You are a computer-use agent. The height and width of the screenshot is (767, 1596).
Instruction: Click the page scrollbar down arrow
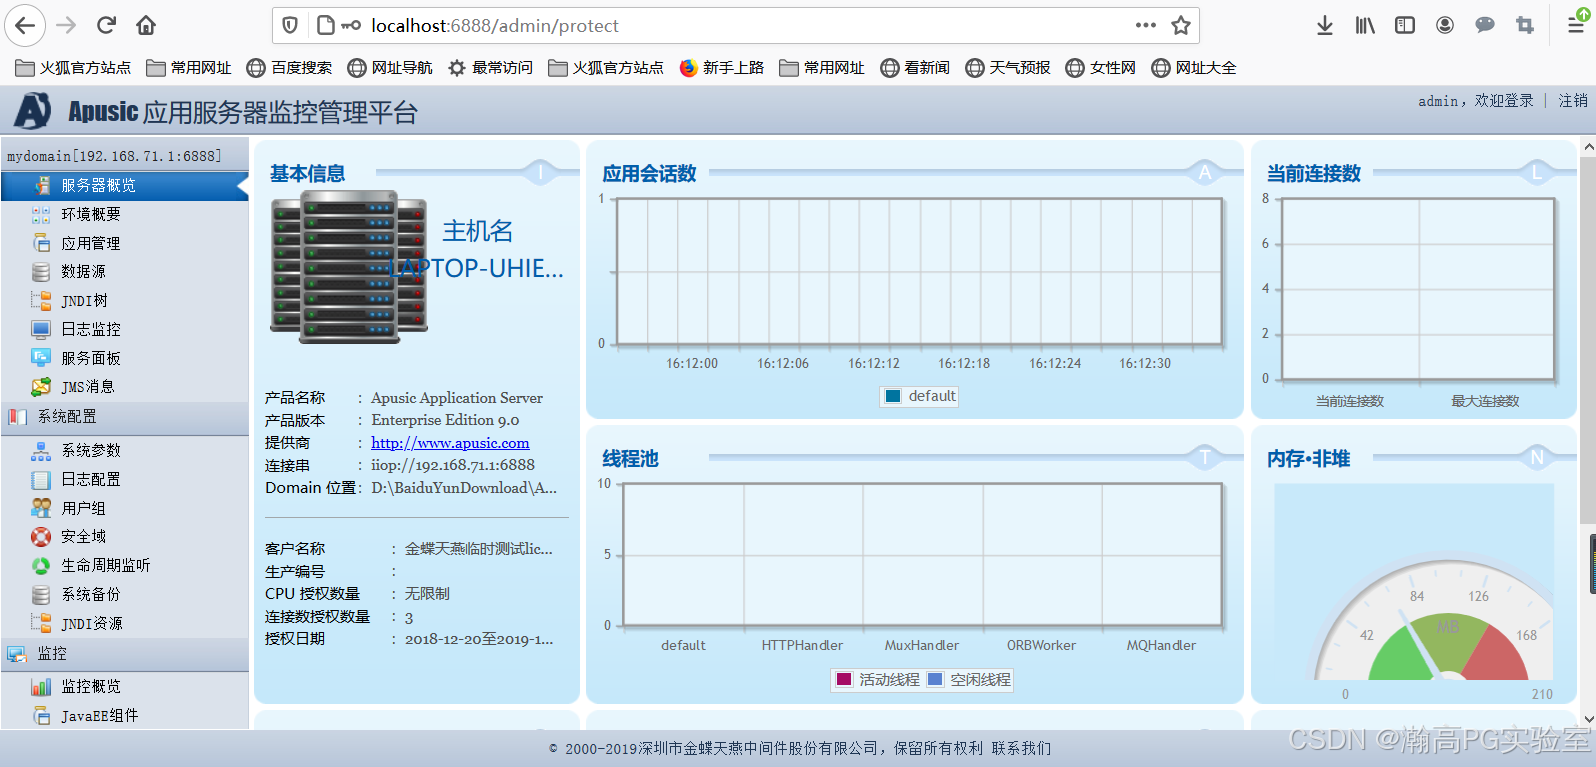(1587, 719)
